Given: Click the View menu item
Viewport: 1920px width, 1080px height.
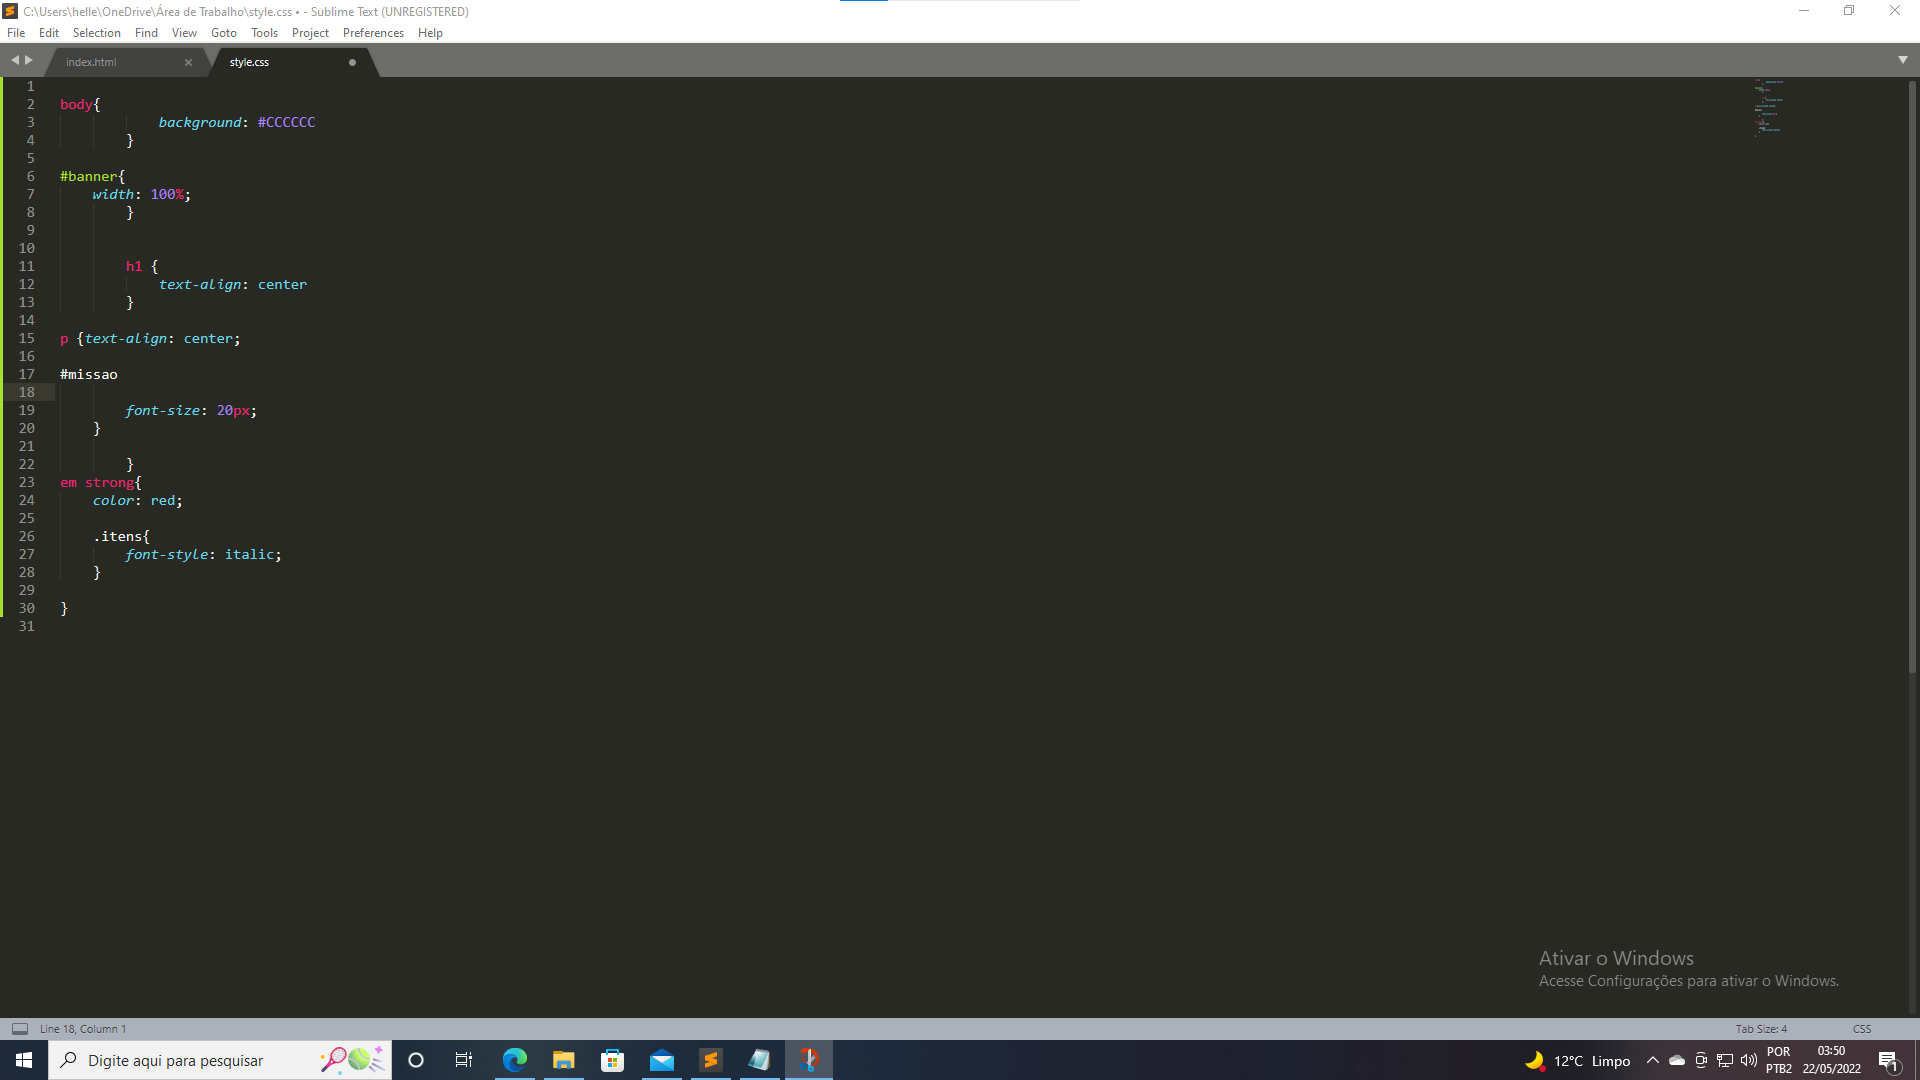Looking at the screenshot, I should coord(183,32).
